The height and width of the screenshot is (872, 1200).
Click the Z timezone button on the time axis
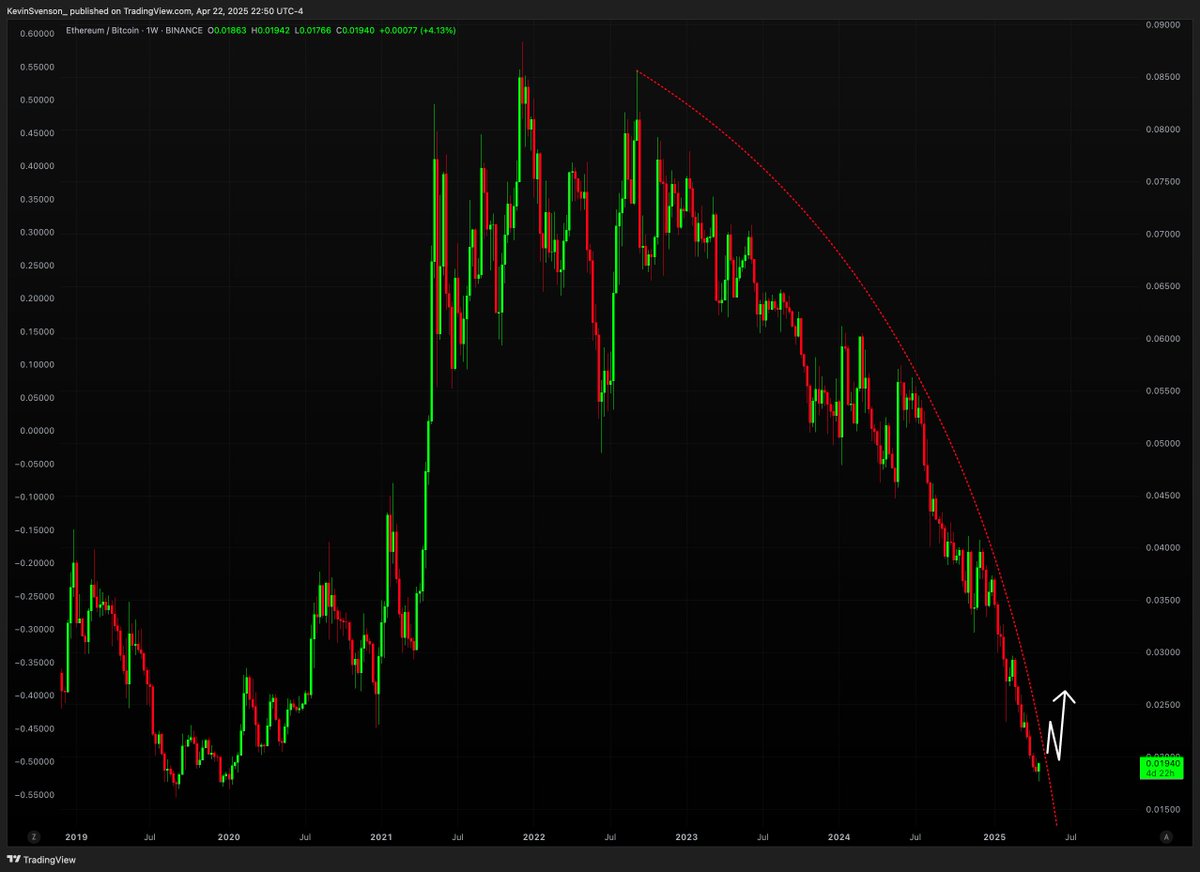(x=33, y=836)
